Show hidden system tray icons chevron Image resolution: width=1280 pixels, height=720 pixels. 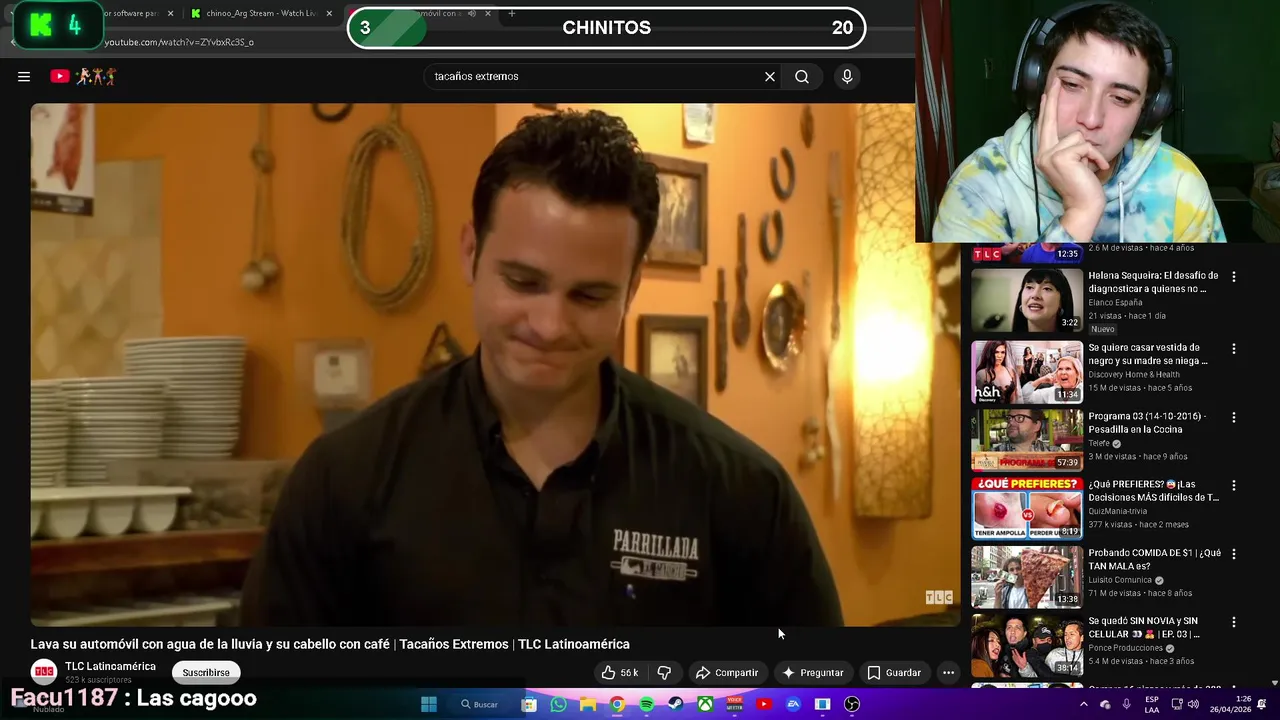pyautogui.click(x=1084, y=704)
